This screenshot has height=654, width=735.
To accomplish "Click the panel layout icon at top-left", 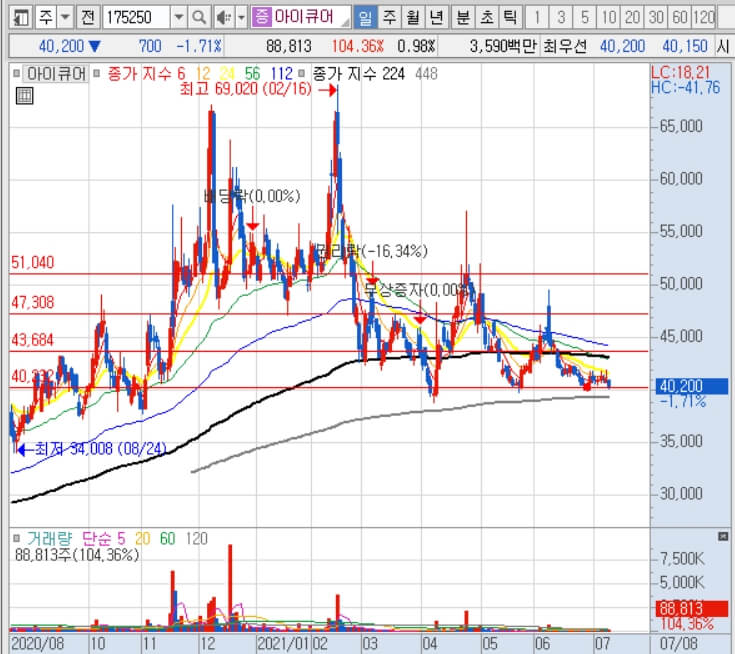I will click(x=21, y=18).
